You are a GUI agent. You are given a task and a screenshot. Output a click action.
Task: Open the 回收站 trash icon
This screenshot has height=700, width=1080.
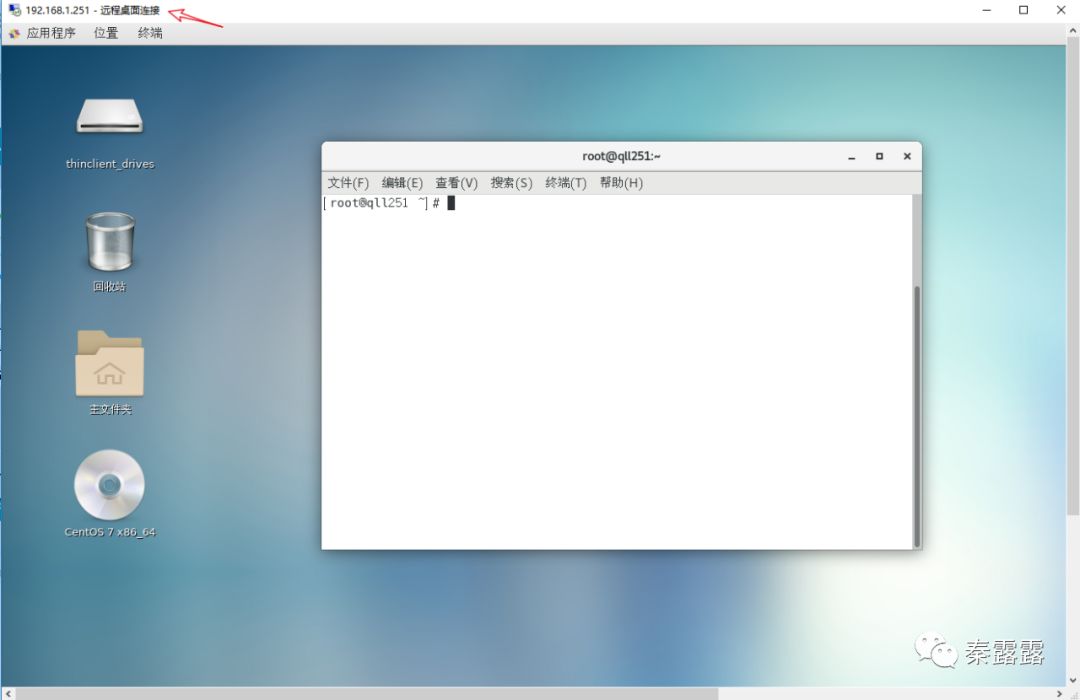pos(109,240)
